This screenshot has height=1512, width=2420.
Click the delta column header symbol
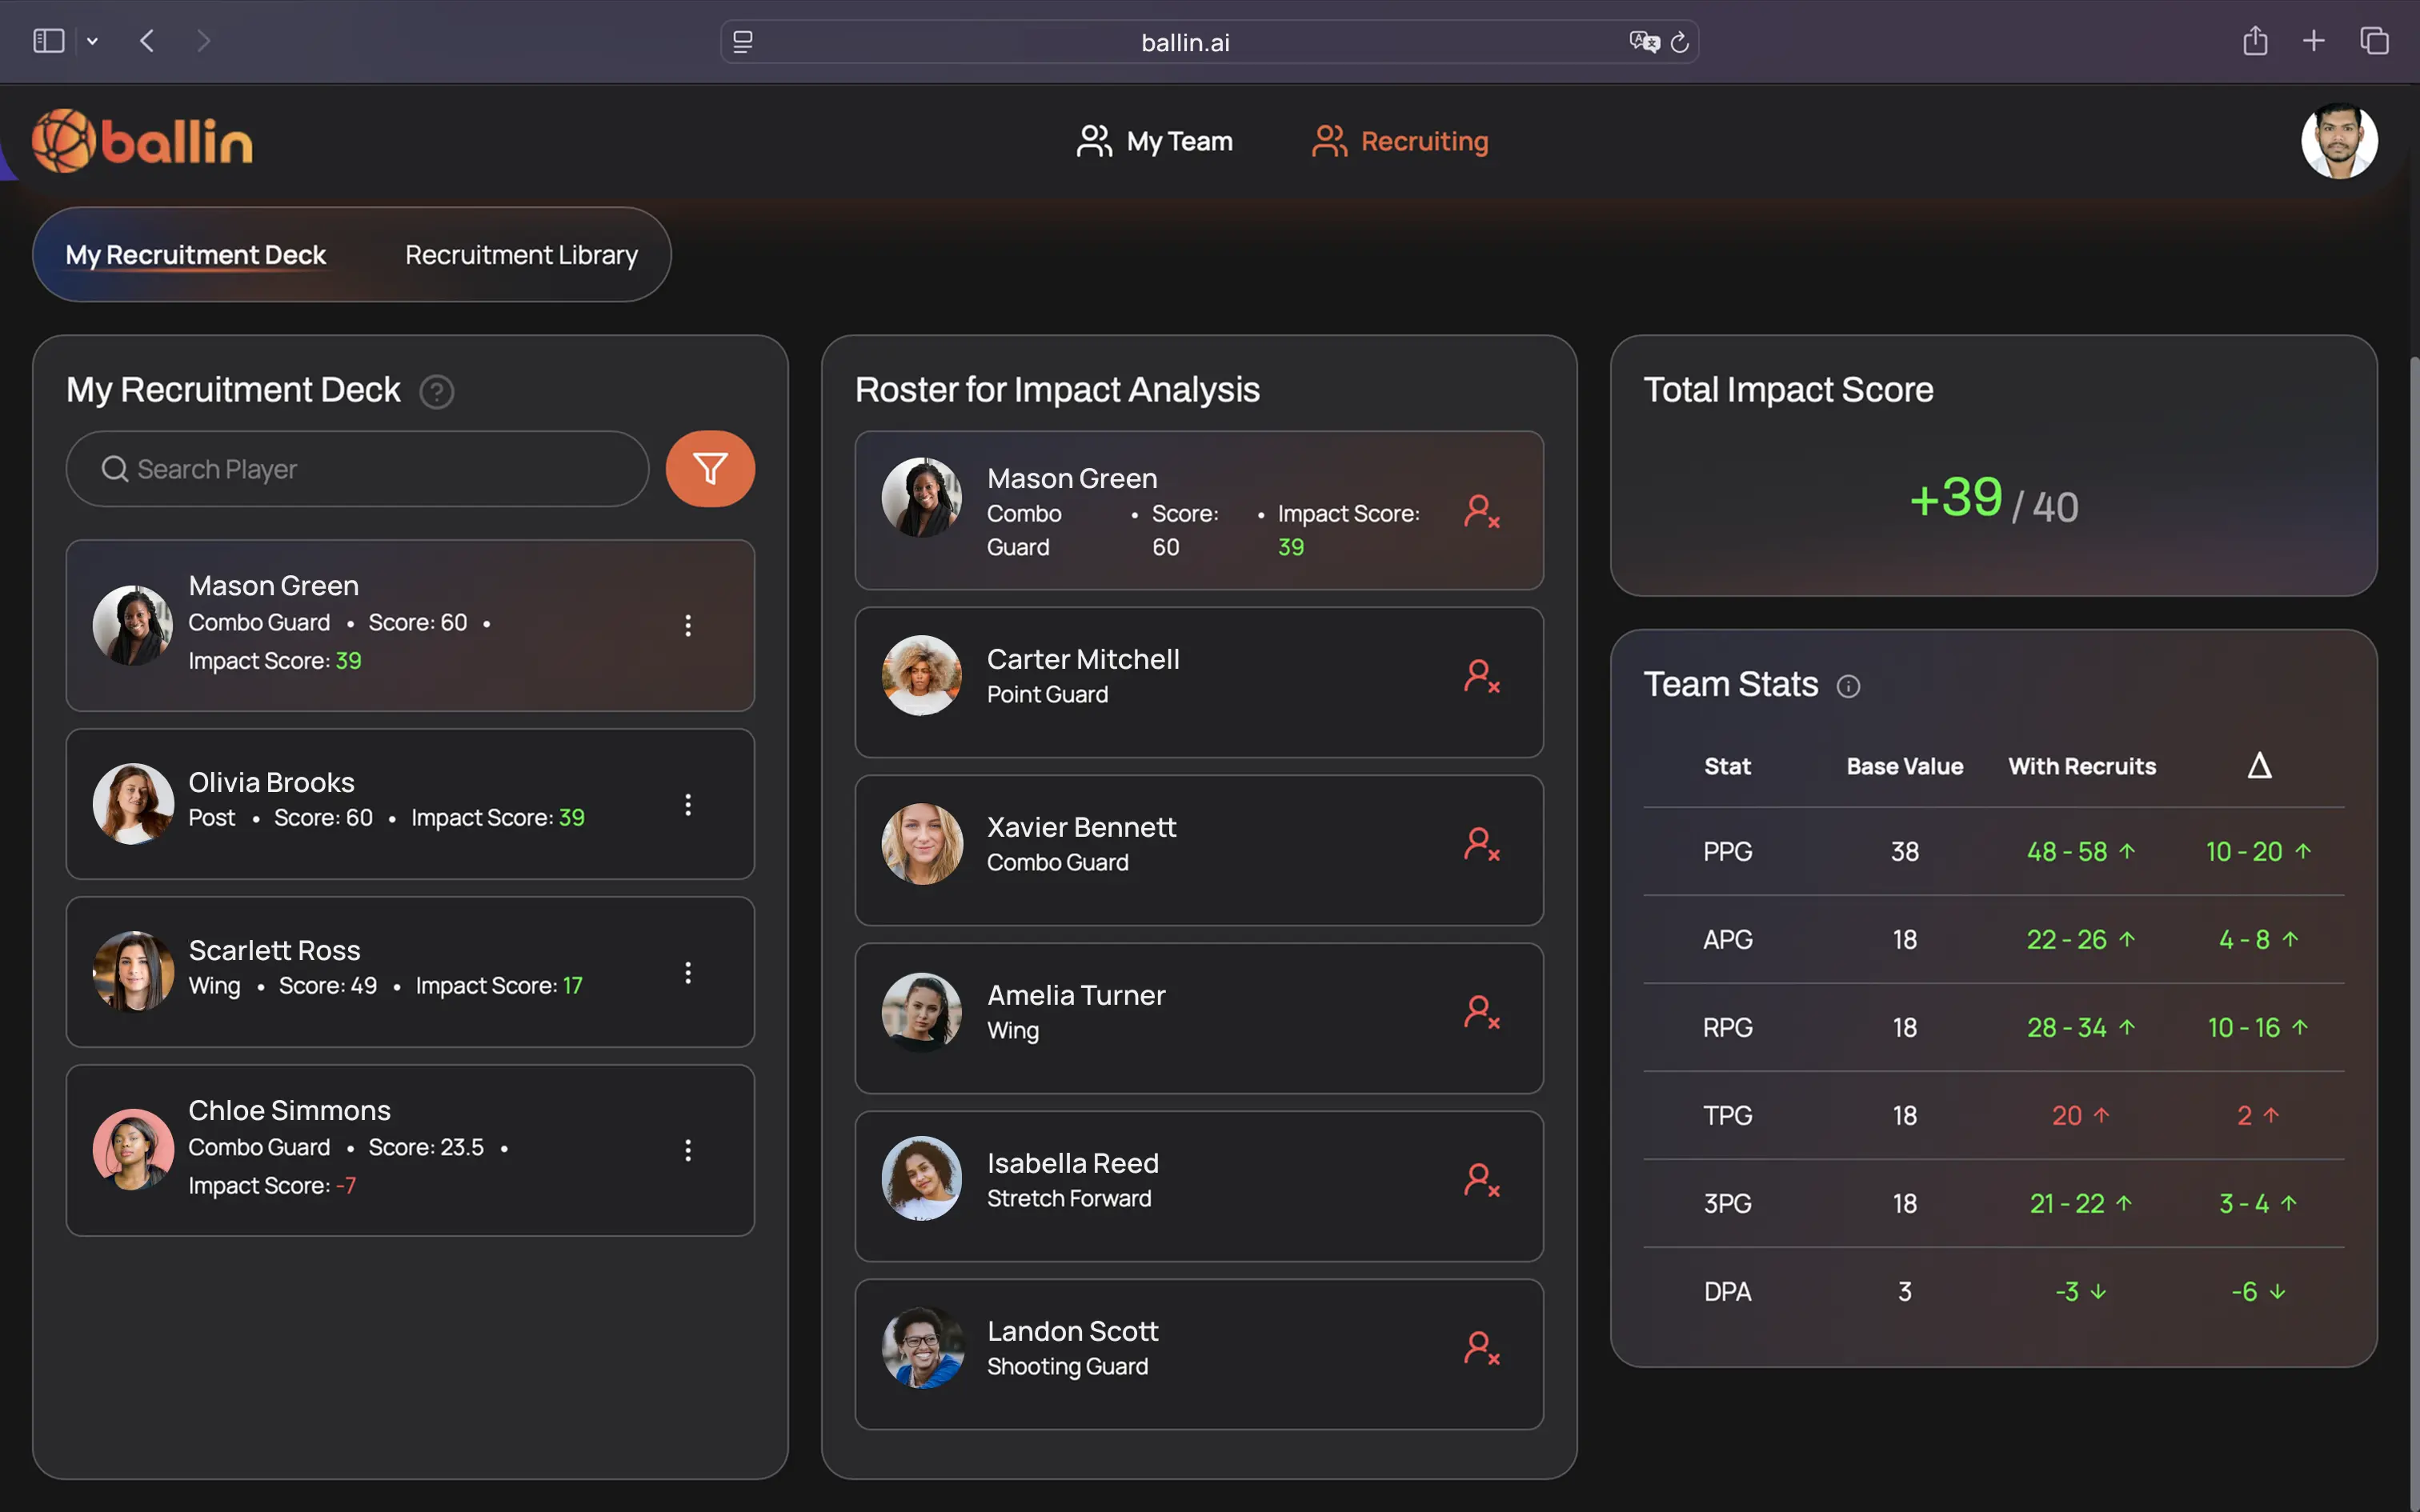[2259, 766]
